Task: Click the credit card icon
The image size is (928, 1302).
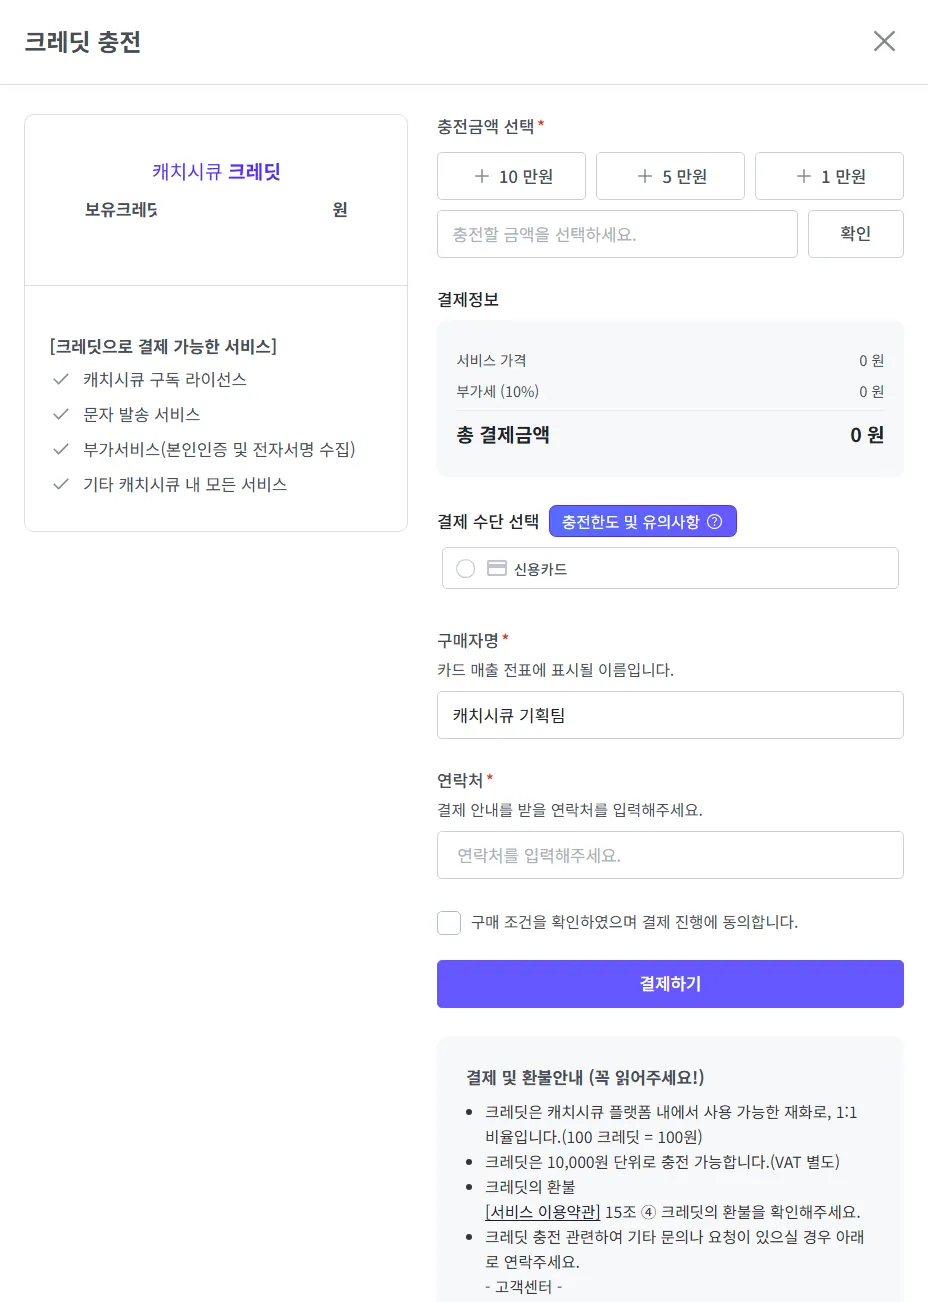Action: [496, 568]
